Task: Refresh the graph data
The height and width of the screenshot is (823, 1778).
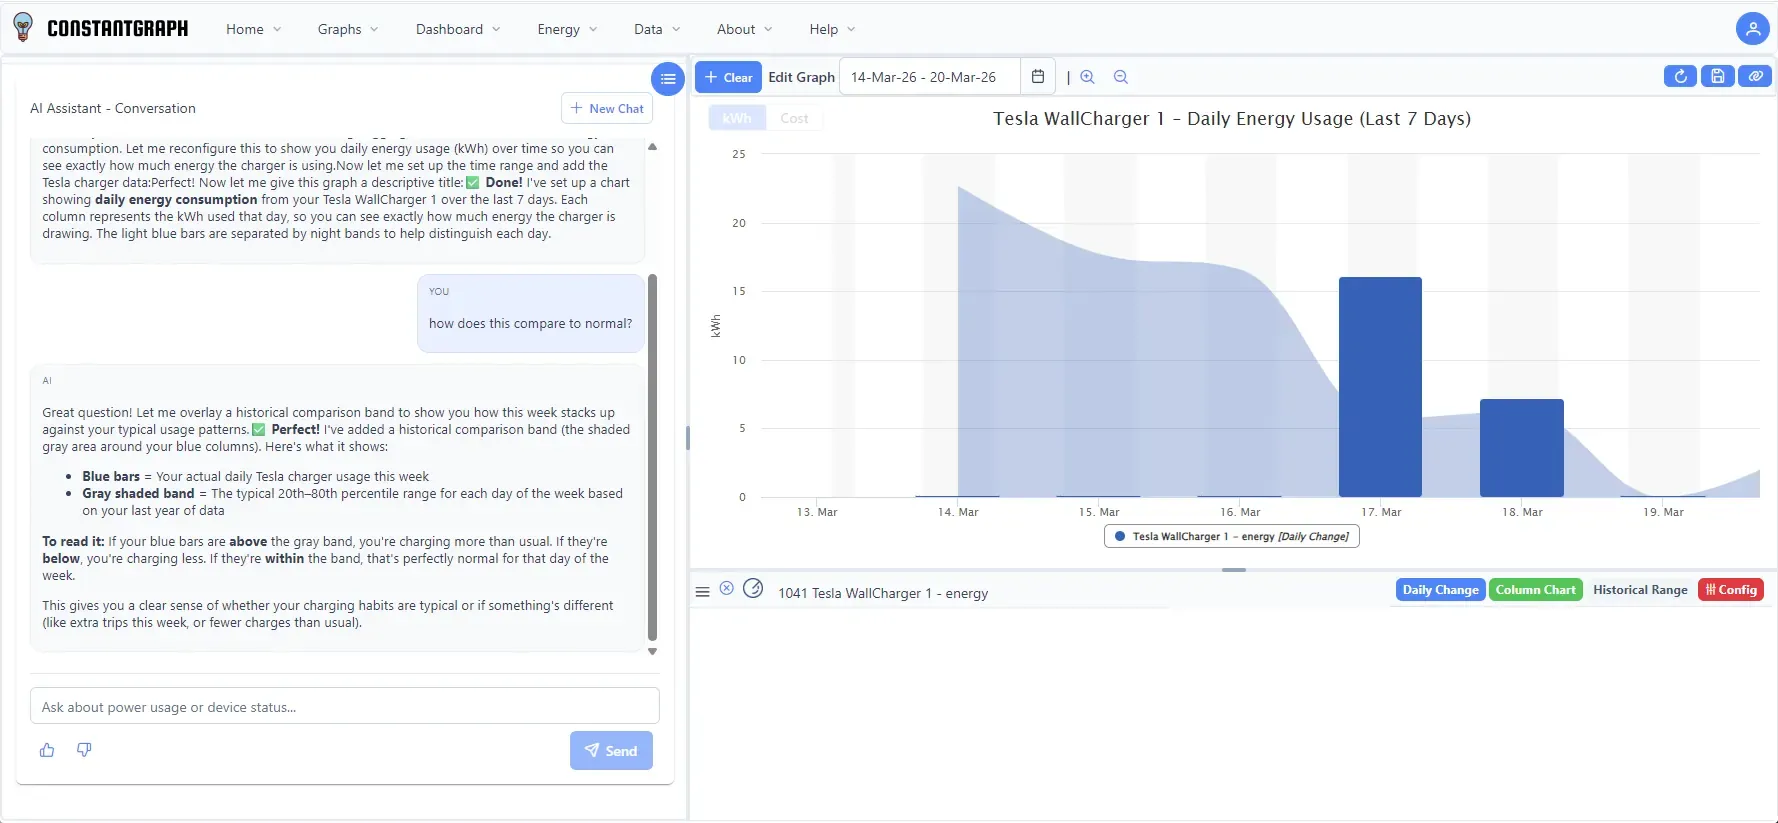Action: [1680, 76]
